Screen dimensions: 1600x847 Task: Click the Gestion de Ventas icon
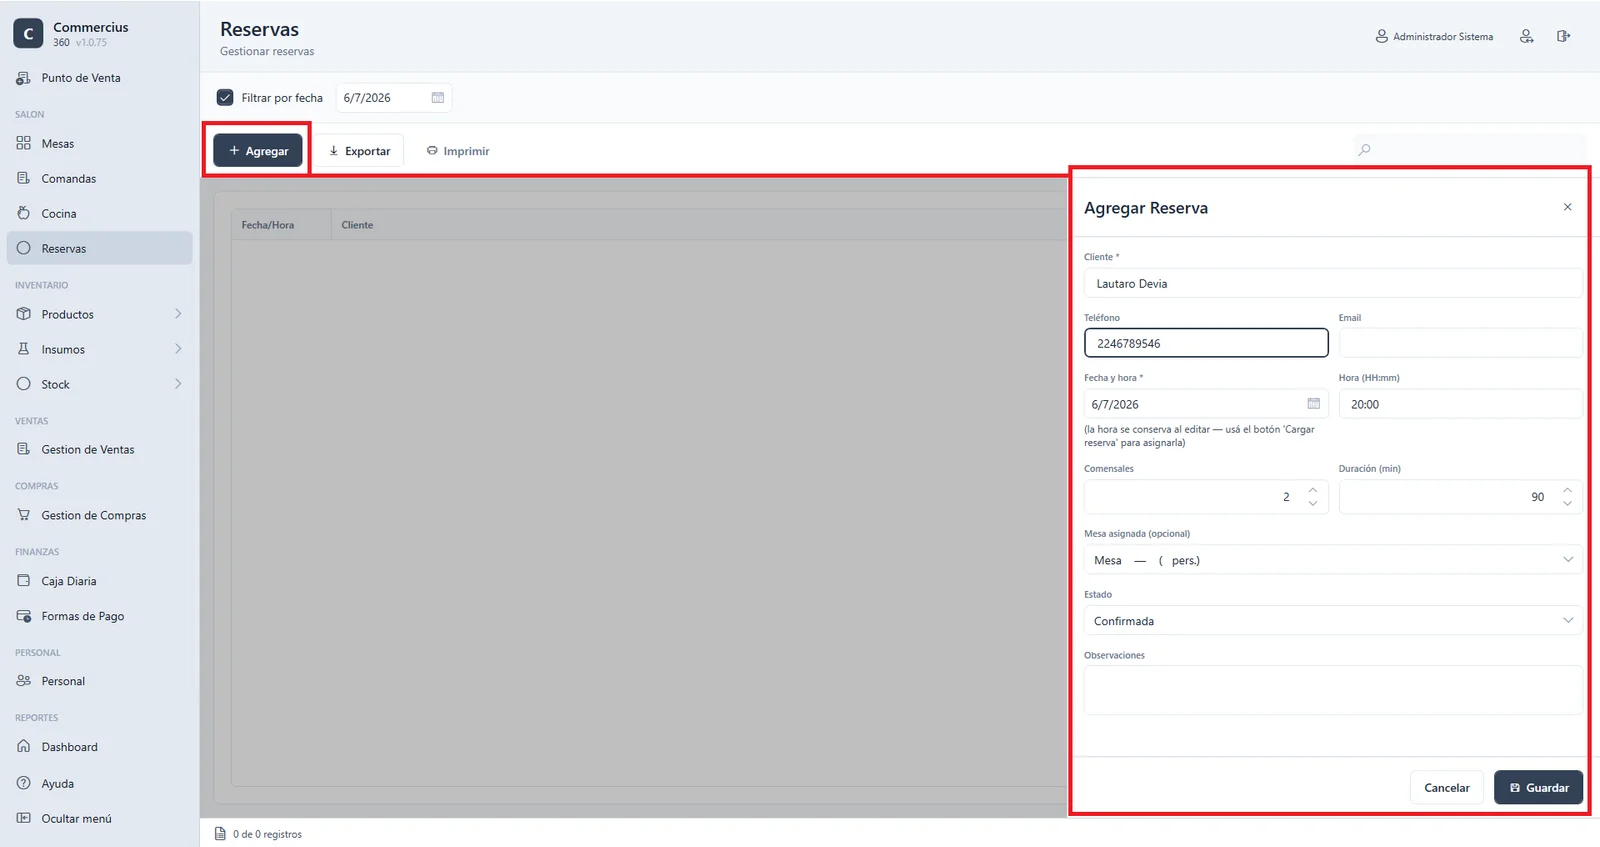[x=24, y=449]
